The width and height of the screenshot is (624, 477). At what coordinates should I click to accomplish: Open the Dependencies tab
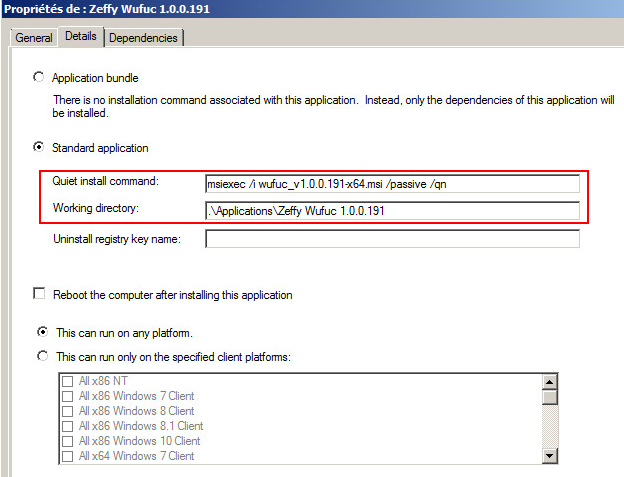143,38
